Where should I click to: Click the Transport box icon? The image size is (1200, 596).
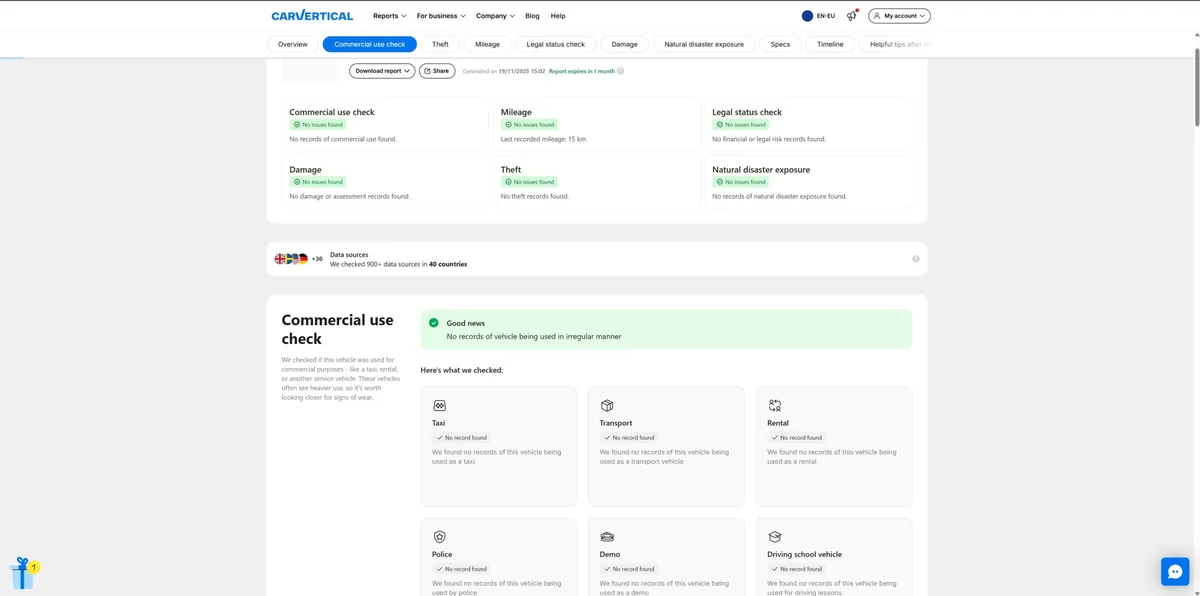[607, 405]
